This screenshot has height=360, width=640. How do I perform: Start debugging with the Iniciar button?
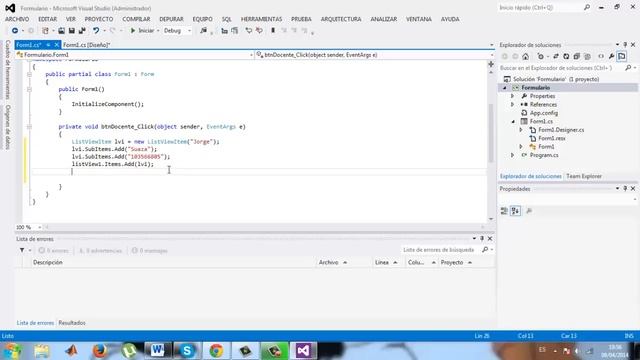pos(142,31)
